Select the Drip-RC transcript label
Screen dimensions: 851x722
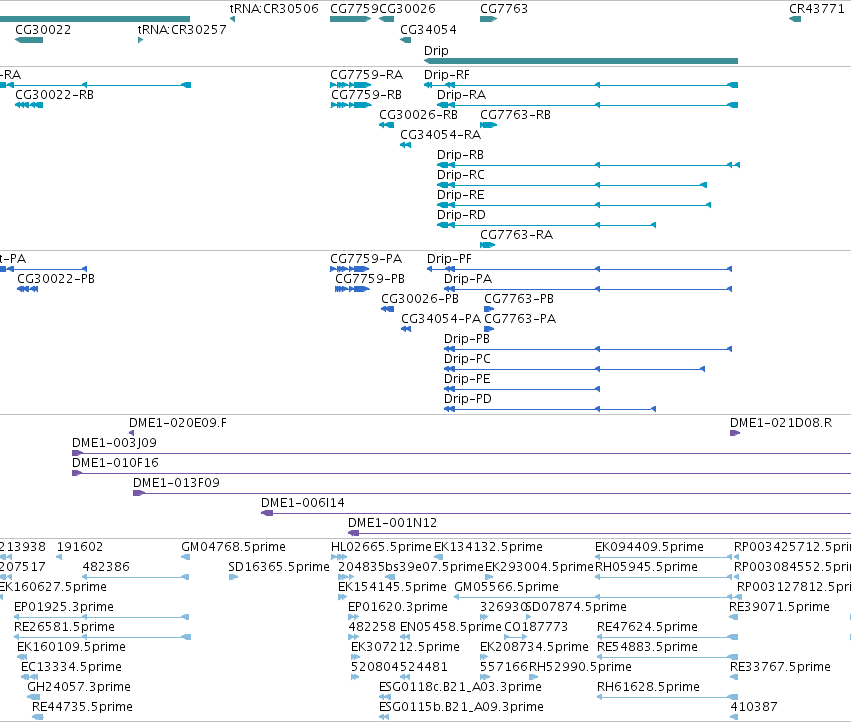461,175
